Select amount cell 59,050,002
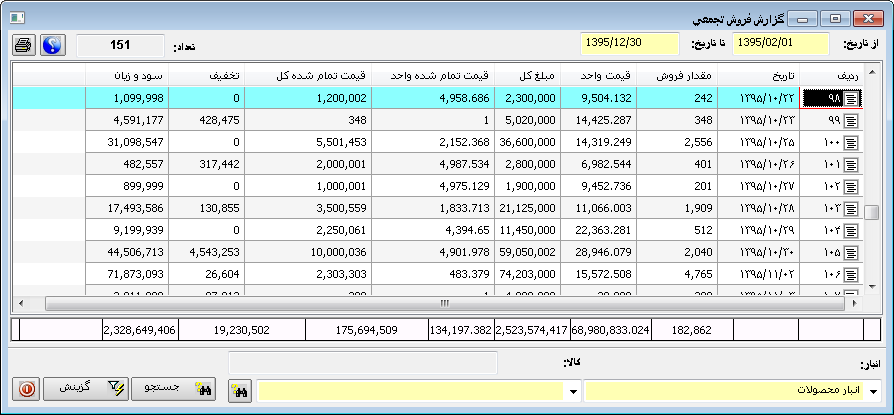The height and width of the screenshot is (415, 894). click(x=527, y=253)
